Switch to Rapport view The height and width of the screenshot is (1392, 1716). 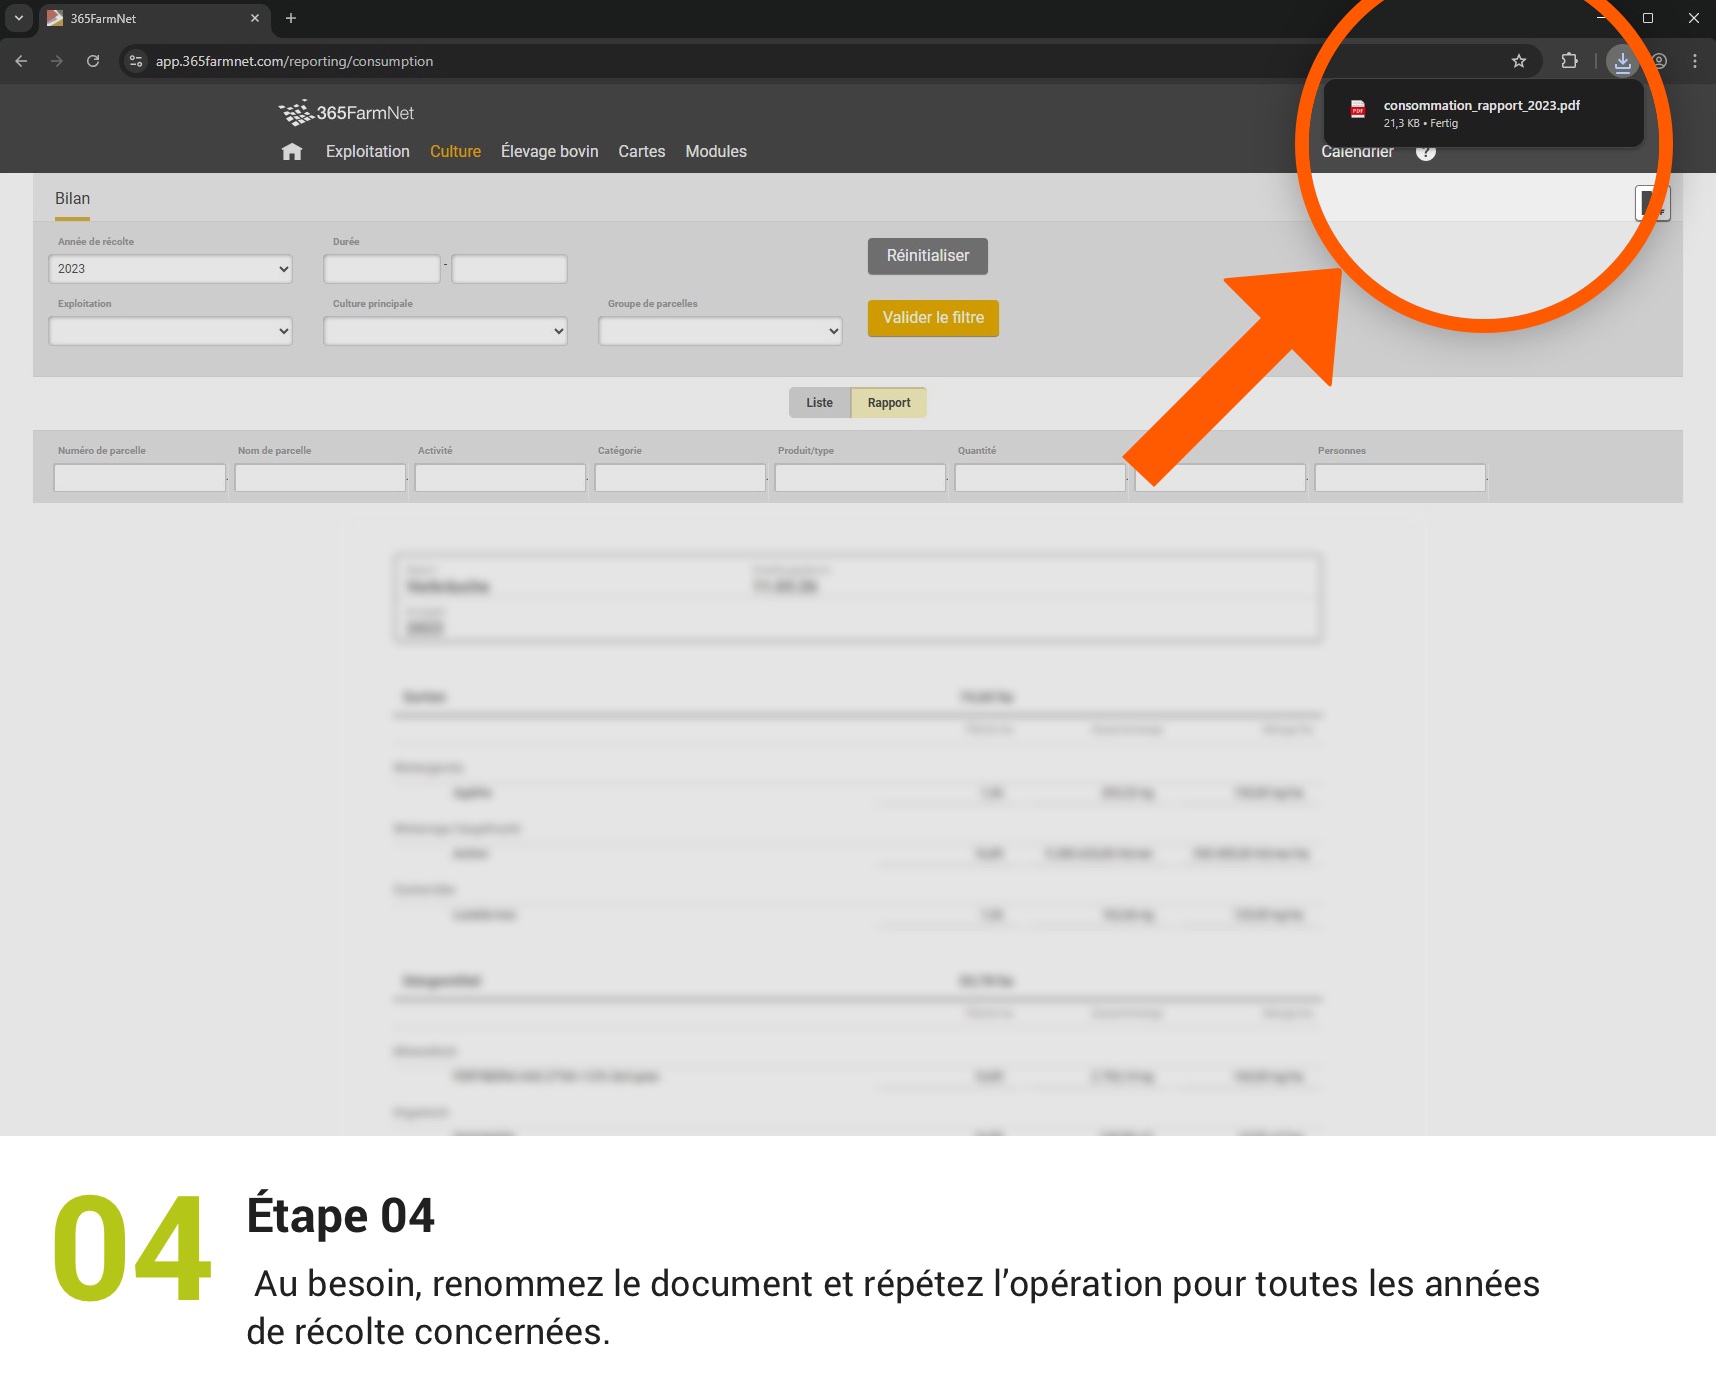click(888, 403)
